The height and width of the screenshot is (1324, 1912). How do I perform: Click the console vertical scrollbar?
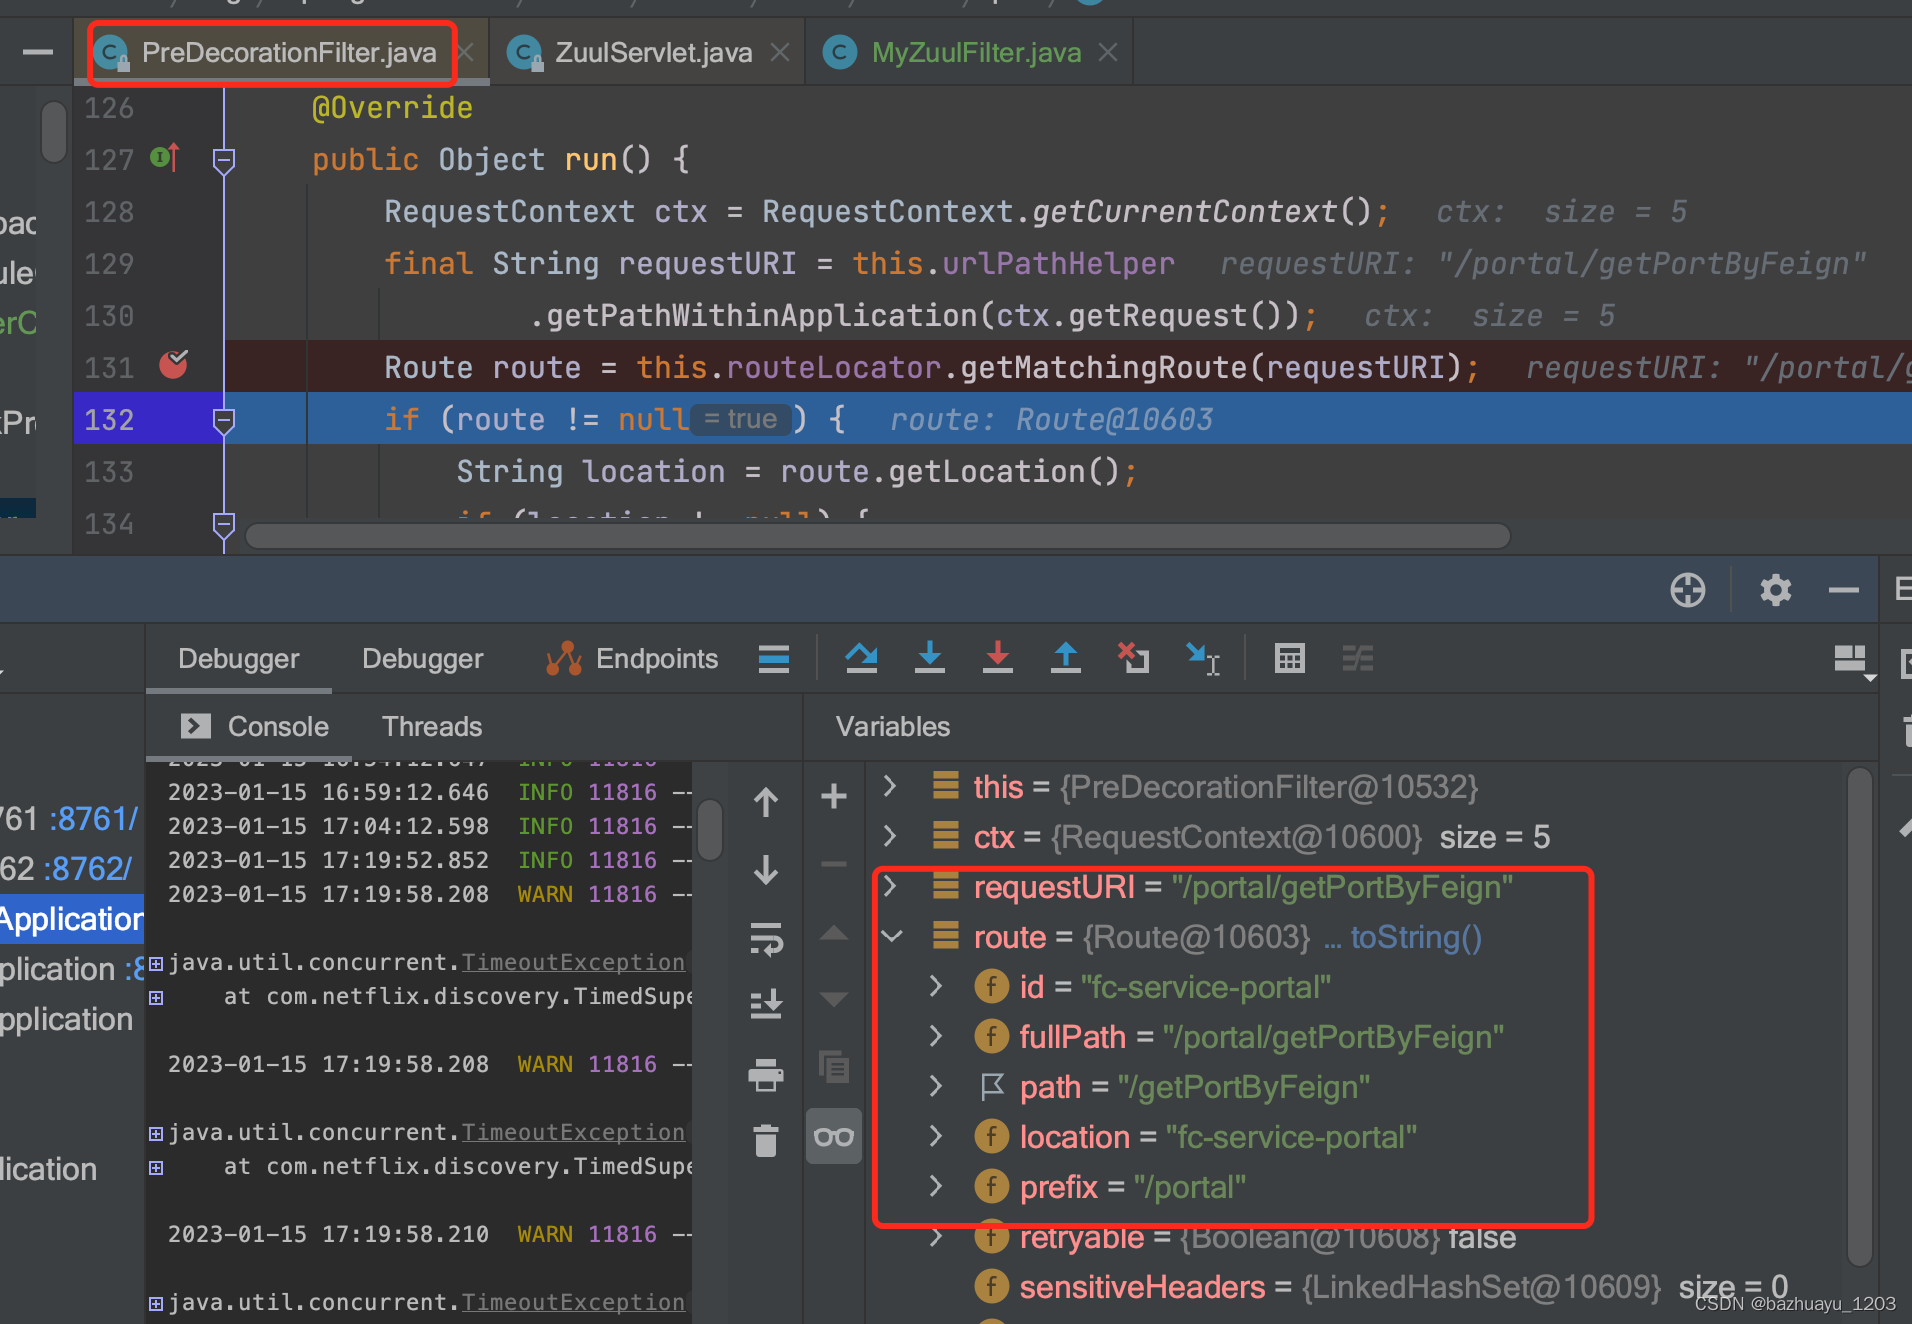click(x=711, y=830)
